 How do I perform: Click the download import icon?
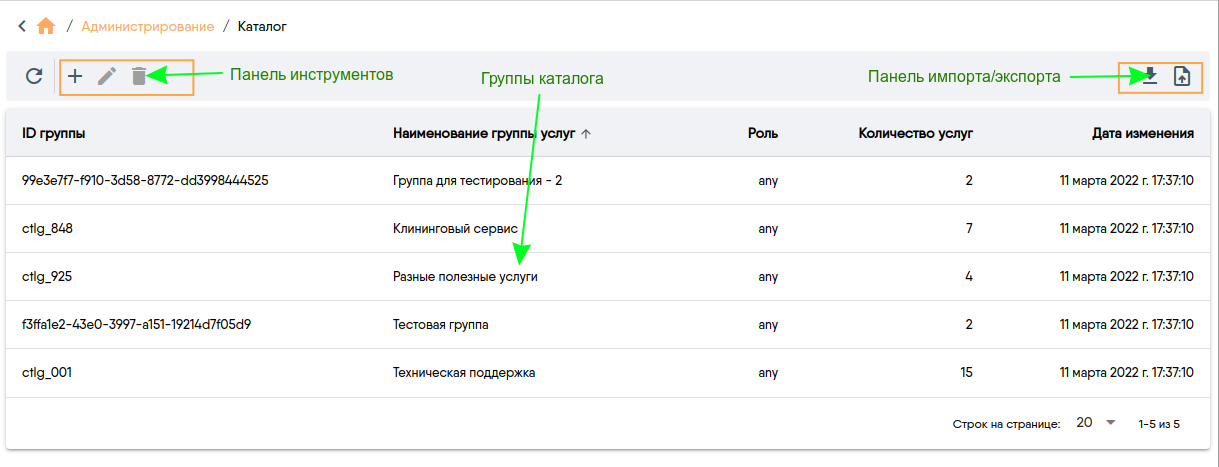(1150, 76)
